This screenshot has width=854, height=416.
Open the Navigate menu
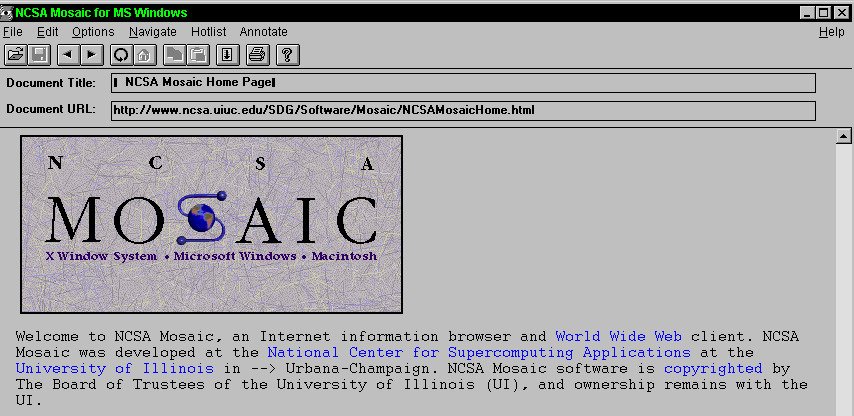coord(152,32)
